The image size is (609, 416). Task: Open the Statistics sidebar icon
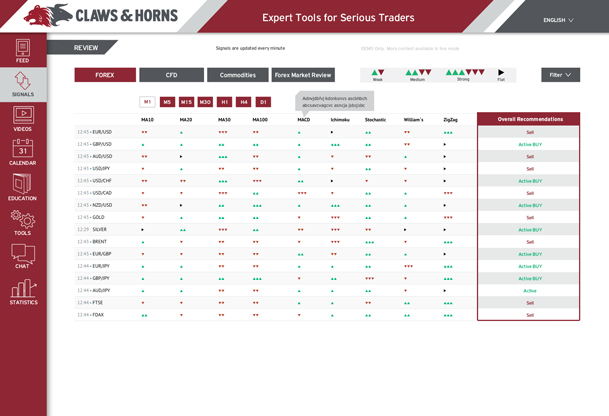point(22,291)
